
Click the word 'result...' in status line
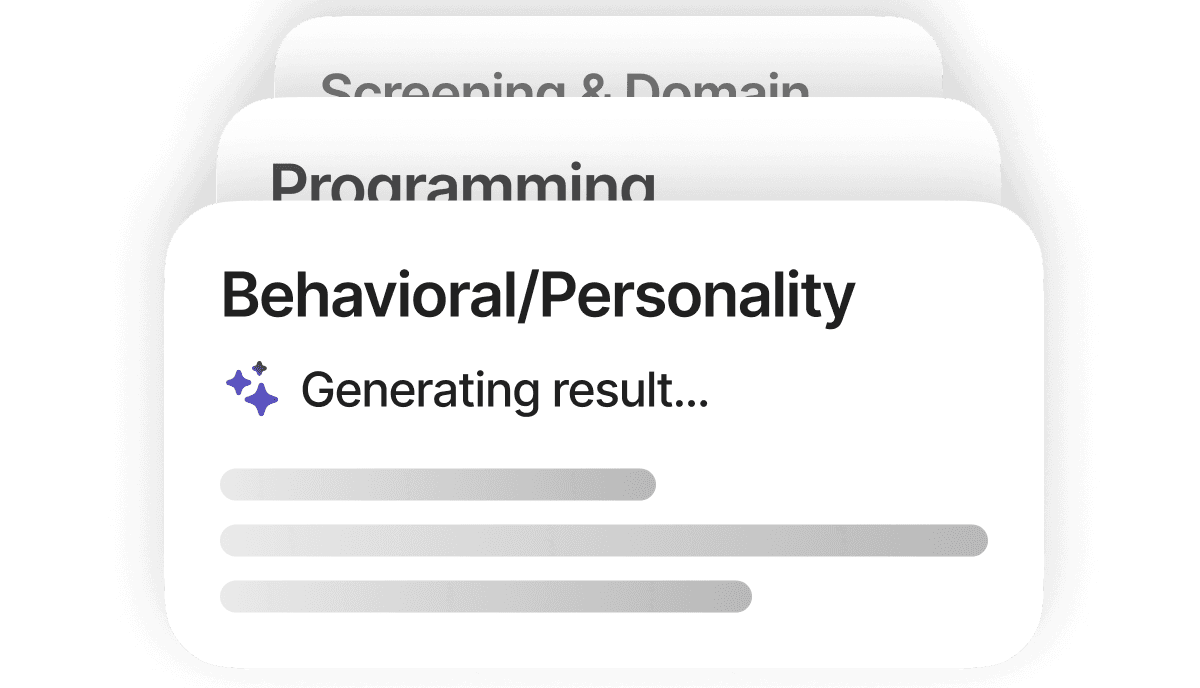pyautogui.click(x=630, y=389)
